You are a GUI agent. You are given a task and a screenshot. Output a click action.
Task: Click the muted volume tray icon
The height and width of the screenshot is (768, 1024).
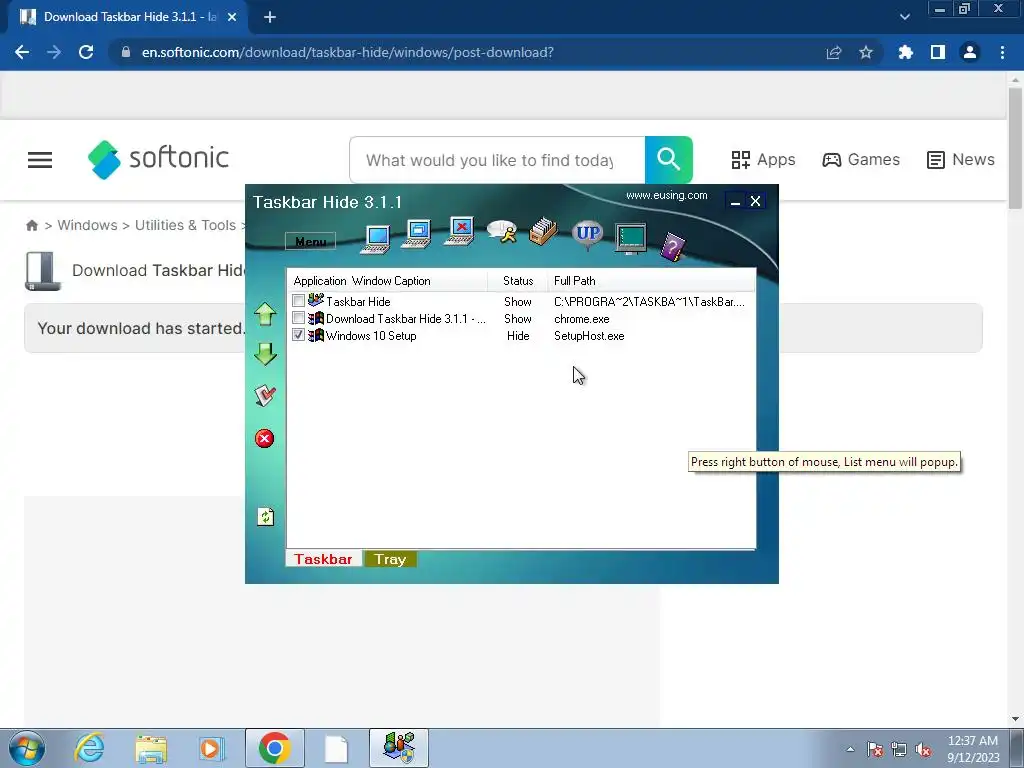tap(923, 750)
